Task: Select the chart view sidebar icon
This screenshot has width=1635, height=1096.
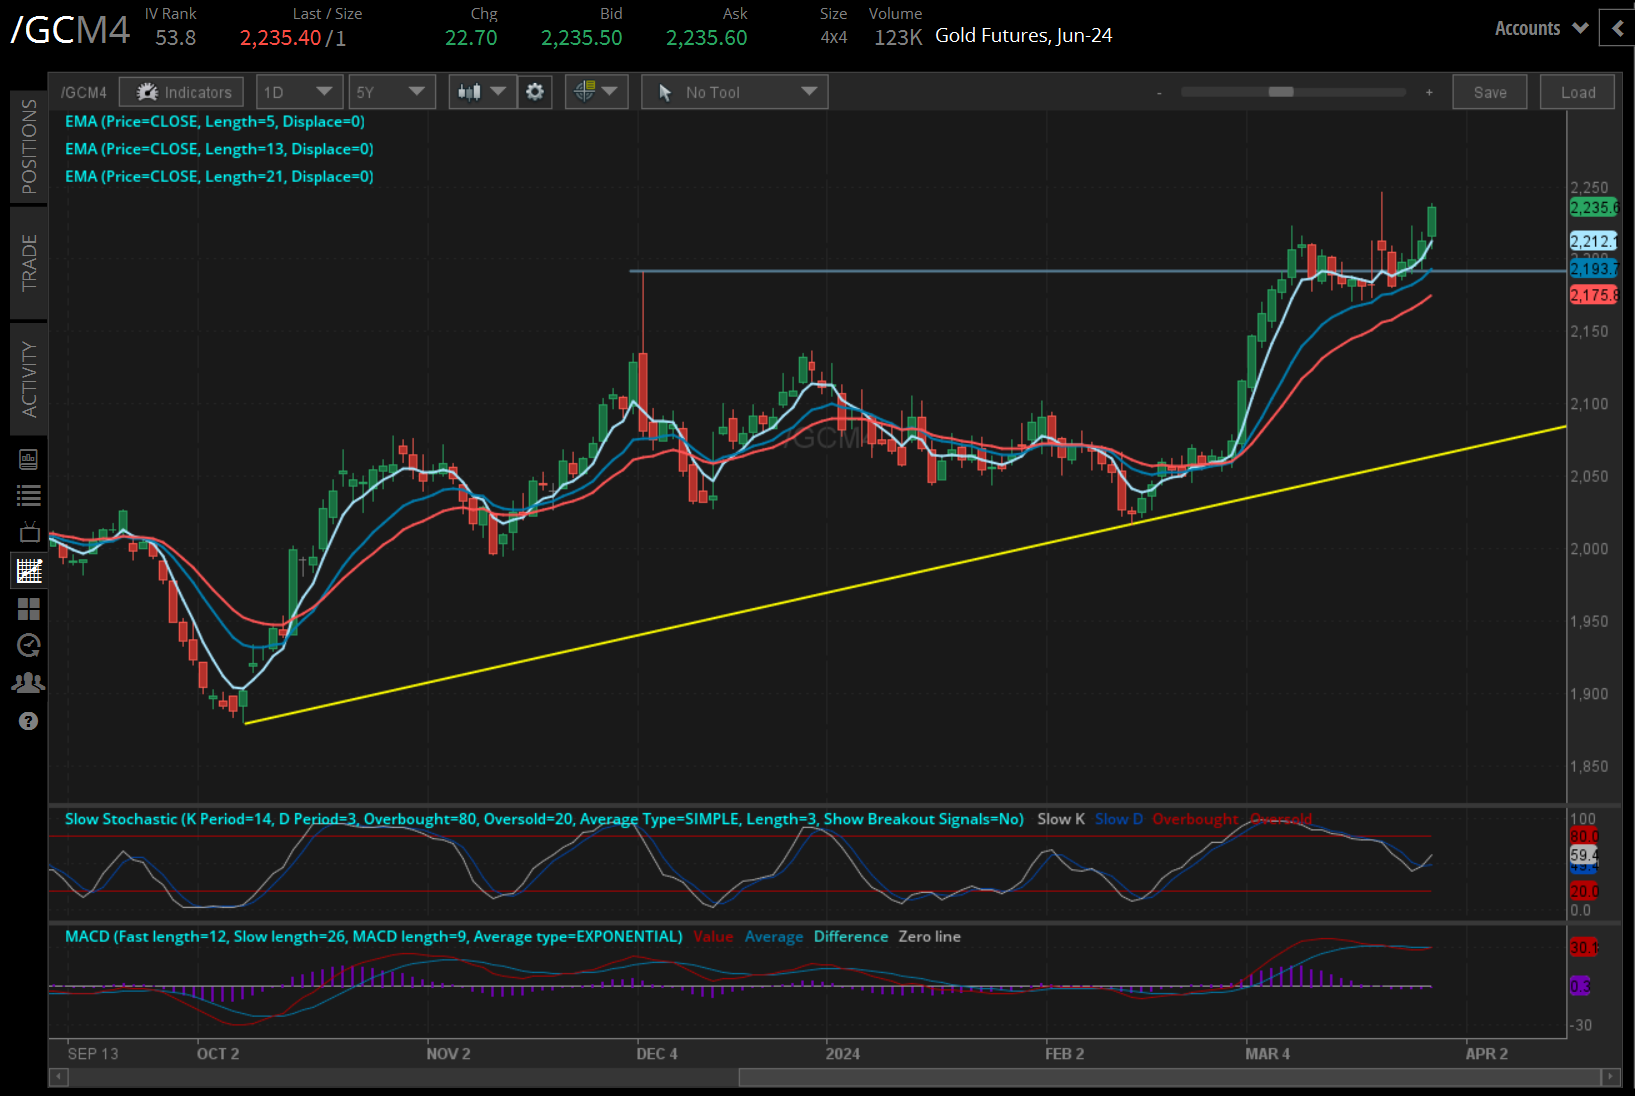Action: click(x=28, y=571)
